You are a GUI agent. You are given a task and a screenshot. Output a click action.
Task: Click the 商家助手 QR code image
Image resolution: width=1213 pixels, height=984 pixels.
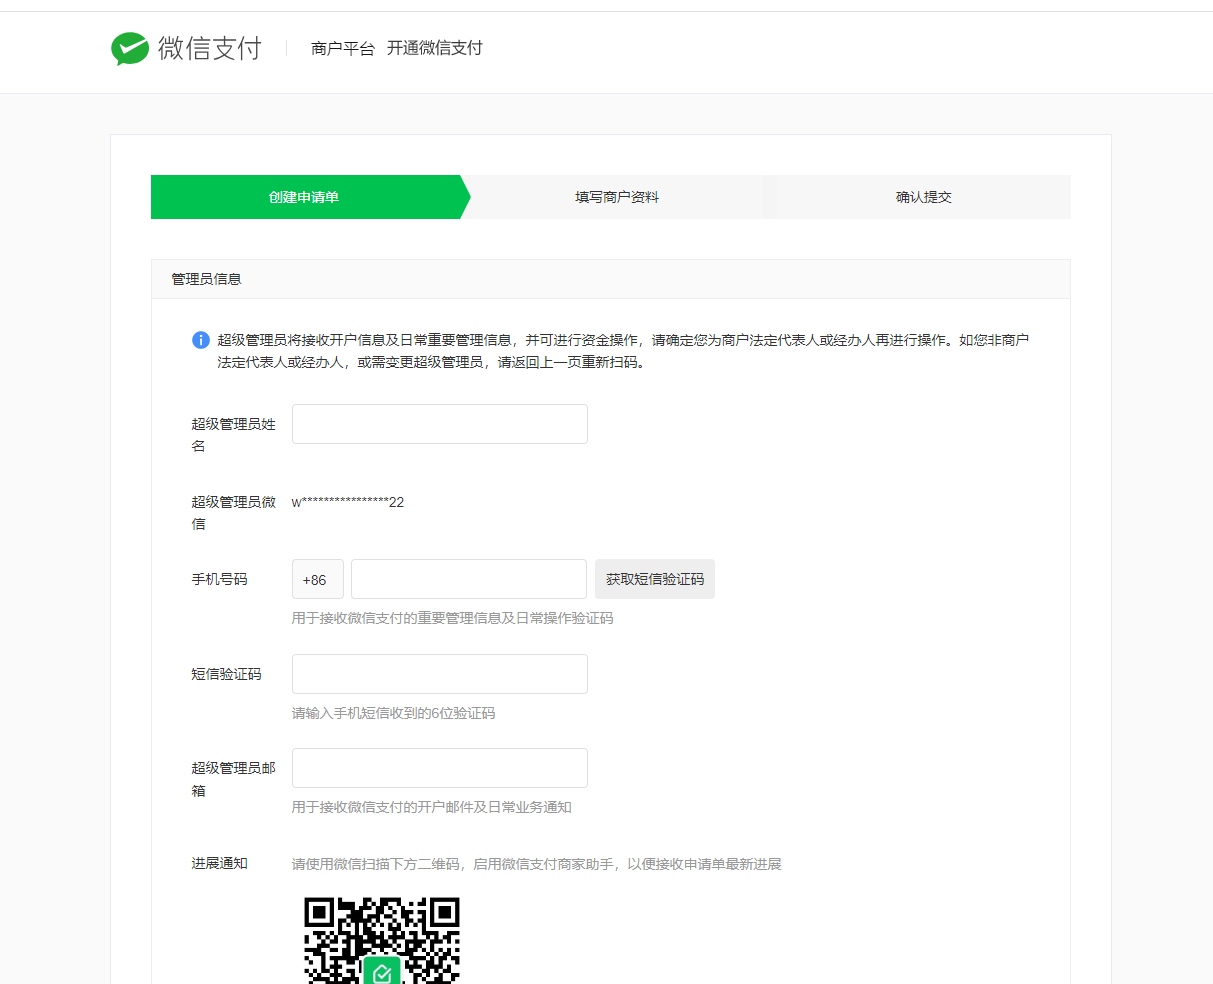pos(382,940)
